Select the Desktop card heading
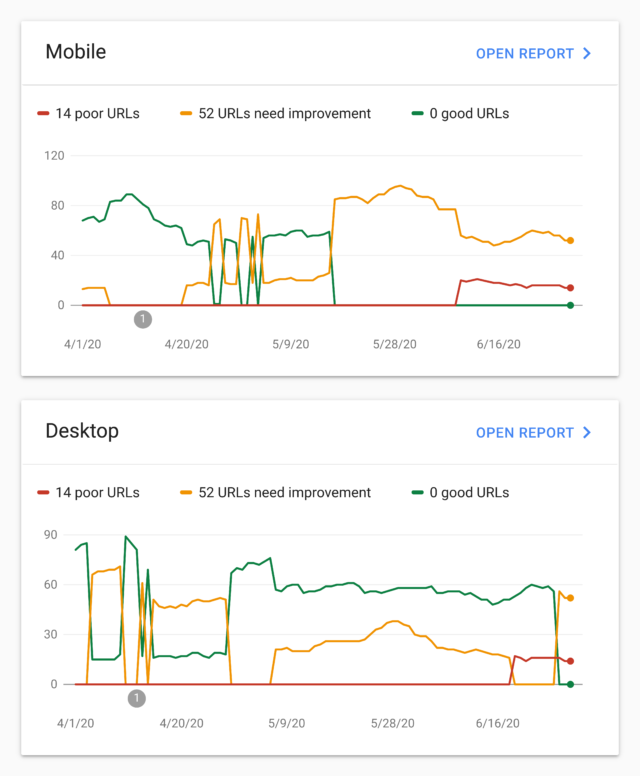Screen dimensions: 640x776 [82, 431]
